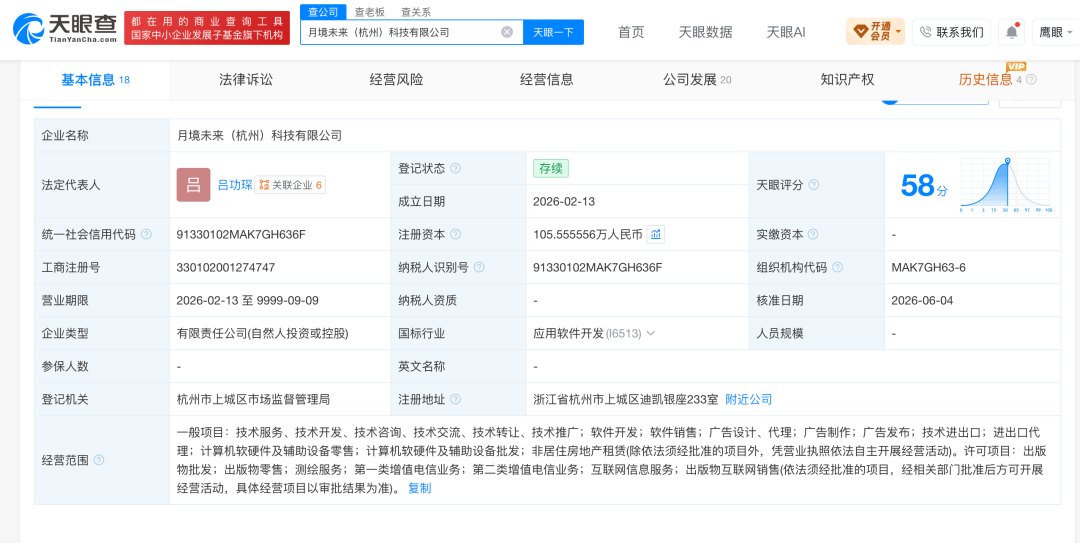The height and width of the screenshot is (543, 1080).
Task: Copy business scope via 复制 link
Action: [419, 488]
